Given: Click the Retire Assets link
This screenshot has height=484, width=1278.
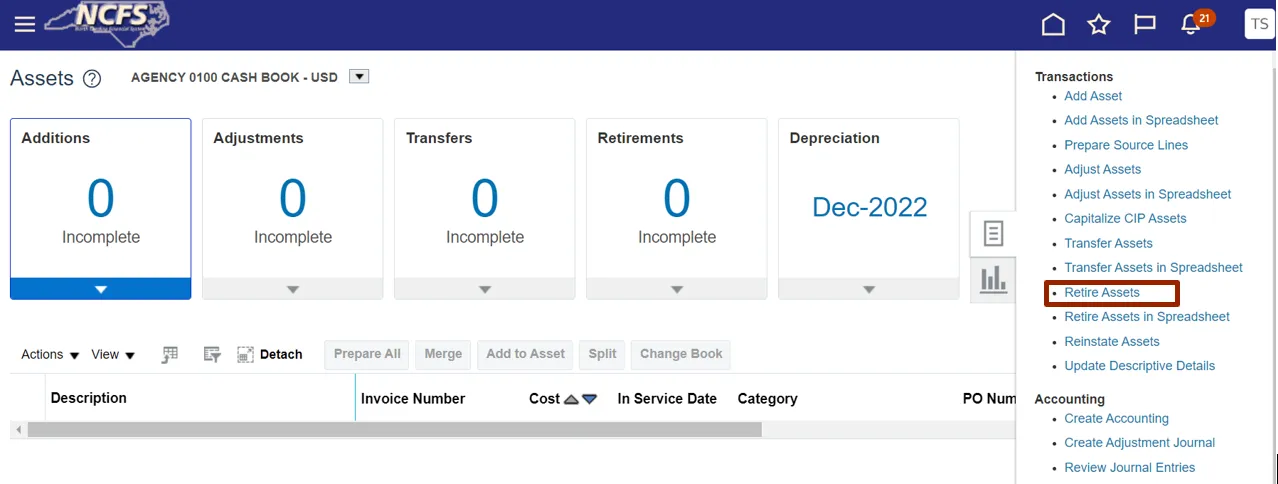Looking at the screenshot, I should [x=1102, y=292].
